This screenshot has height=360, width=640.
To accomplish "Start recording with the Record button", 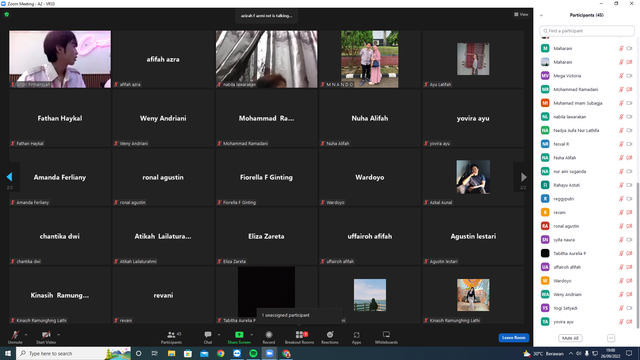I will (269, 337).
